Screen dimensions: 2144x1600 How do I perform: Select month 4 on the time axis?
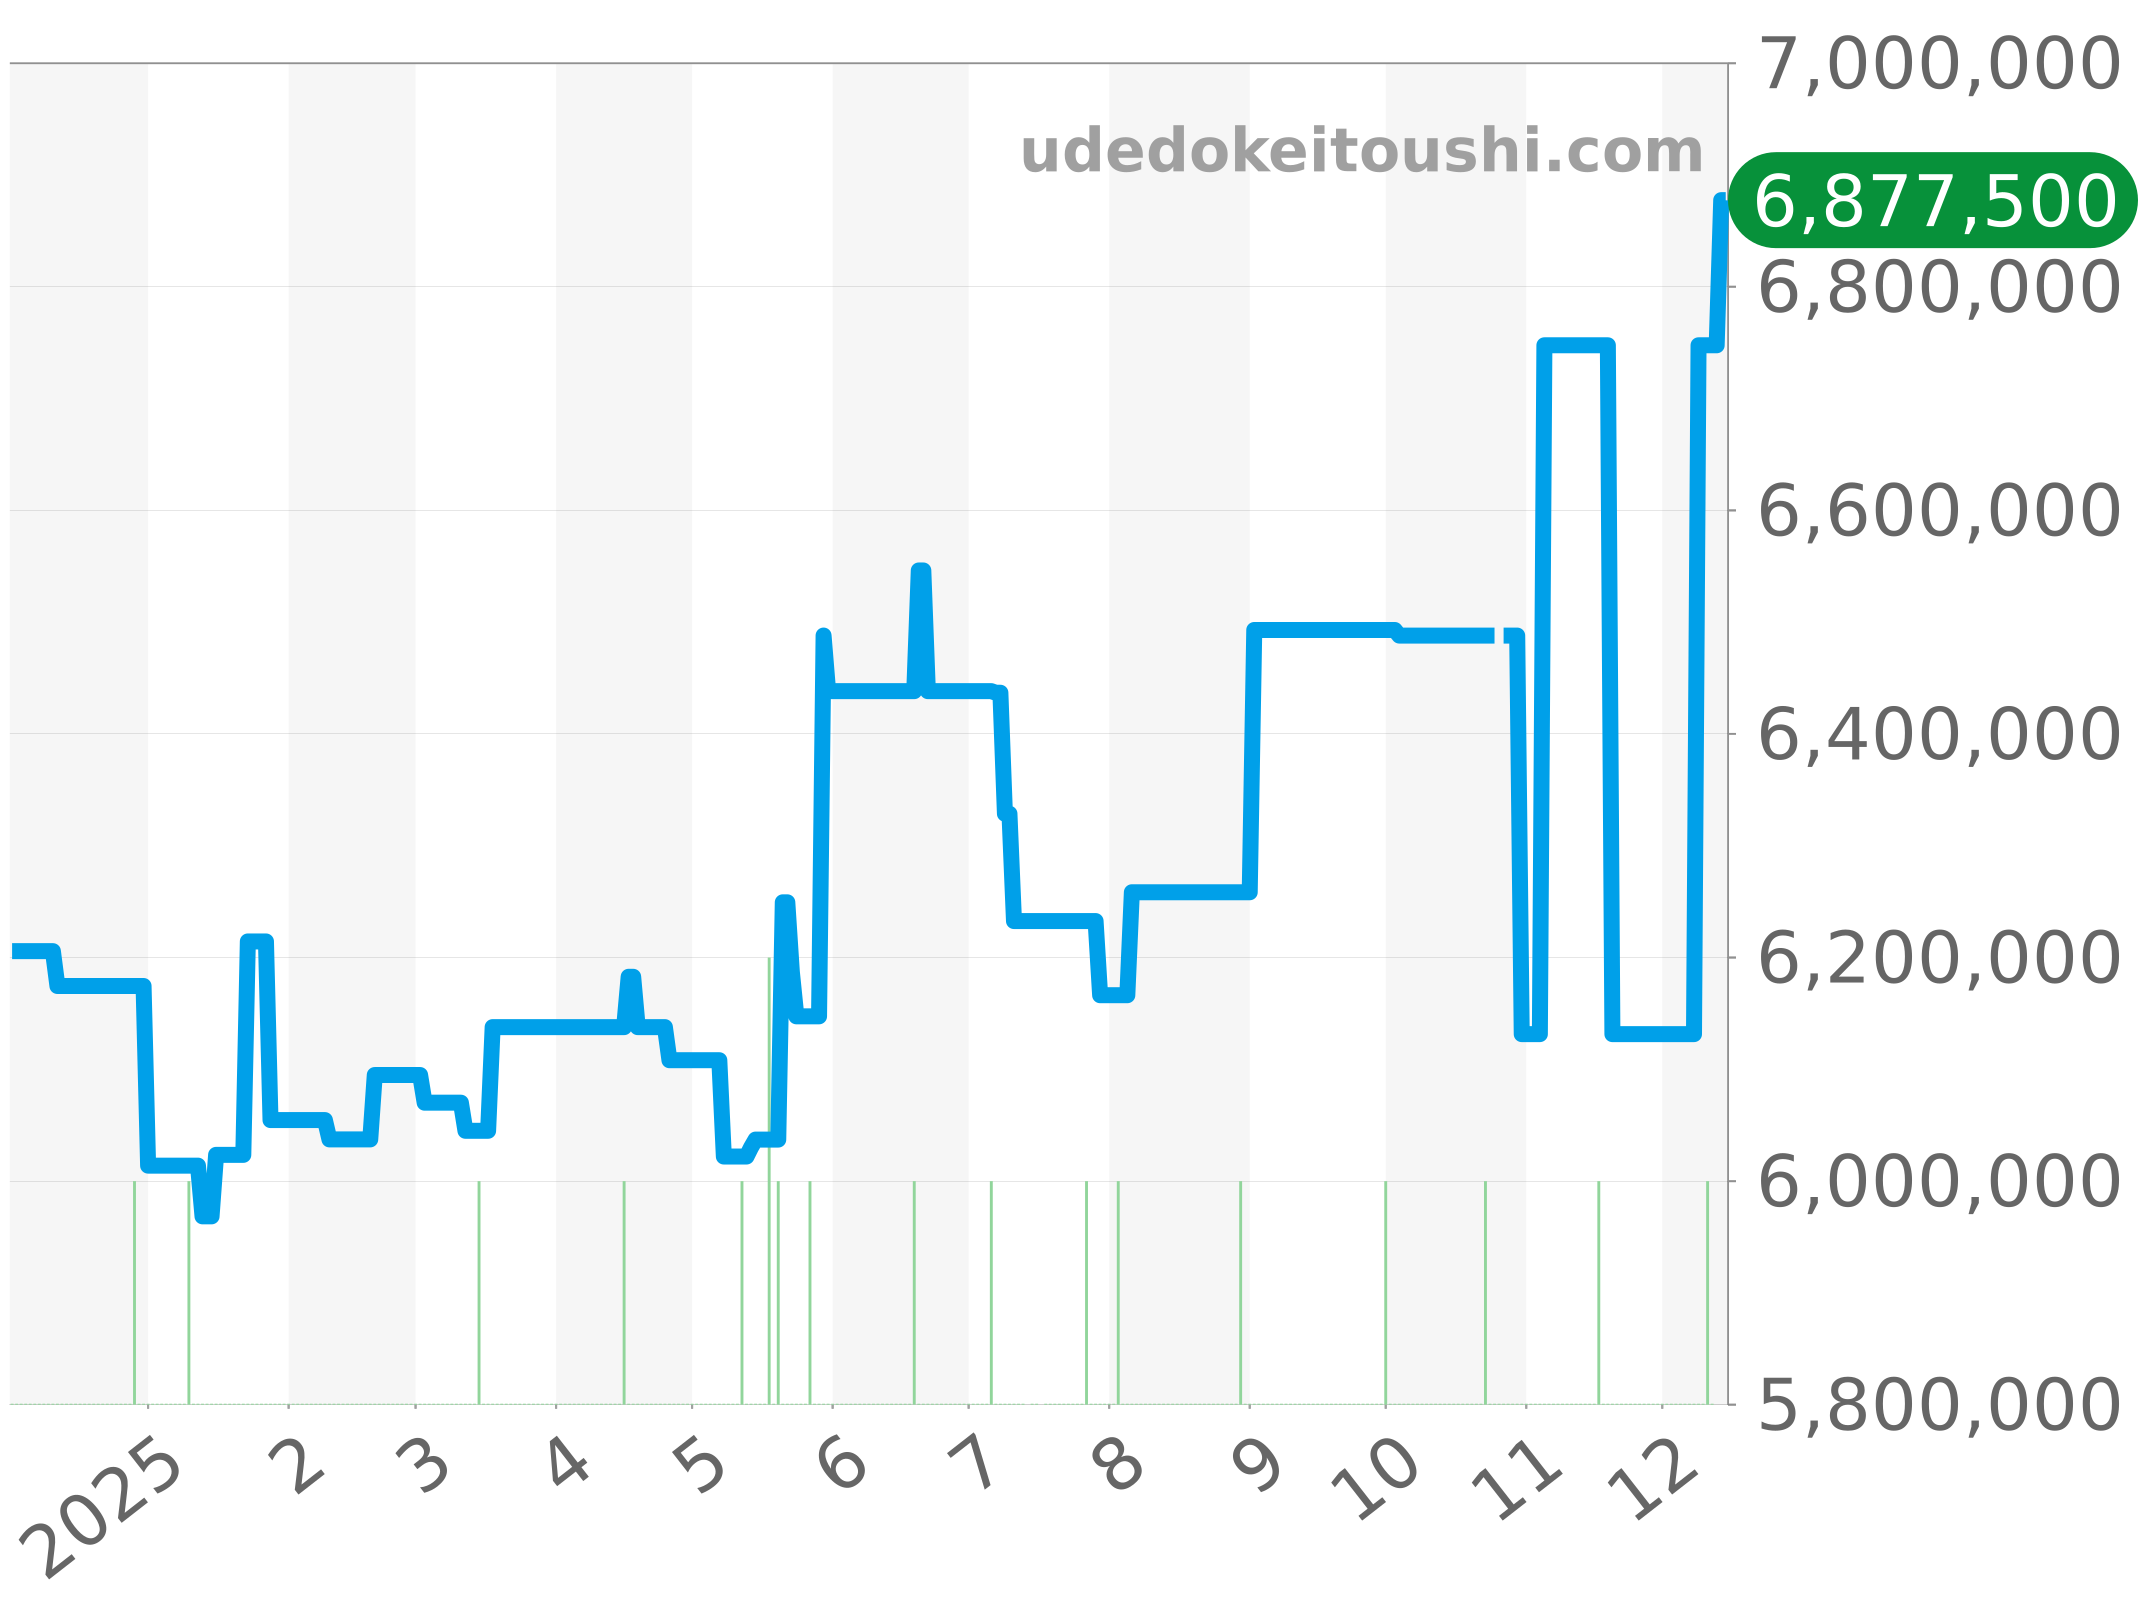(570, 1465)
